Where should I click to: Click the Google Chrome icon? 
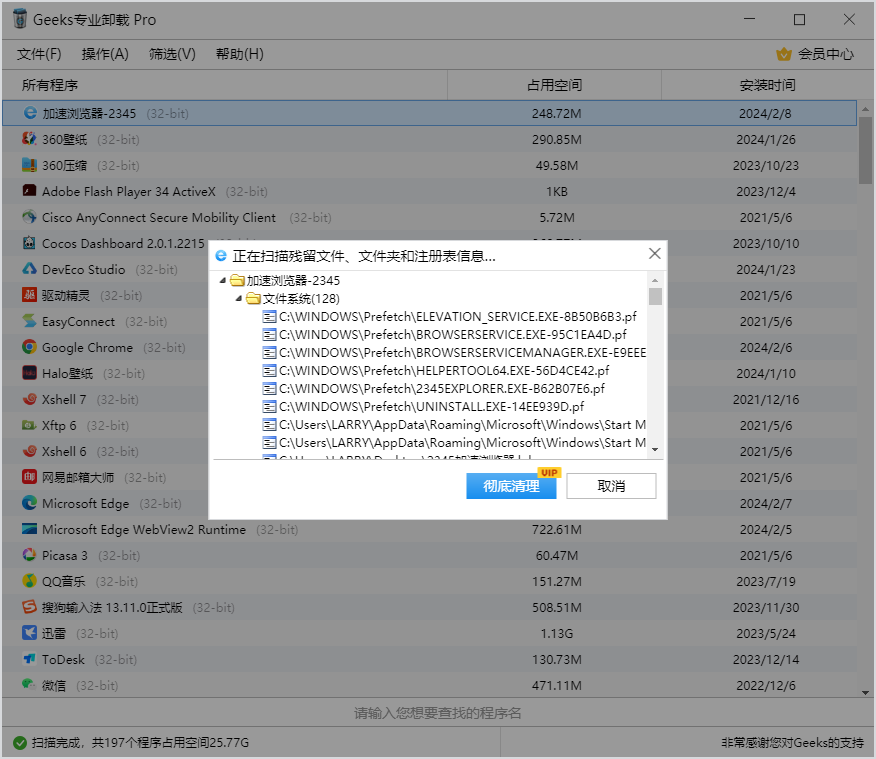click(29, 347)
